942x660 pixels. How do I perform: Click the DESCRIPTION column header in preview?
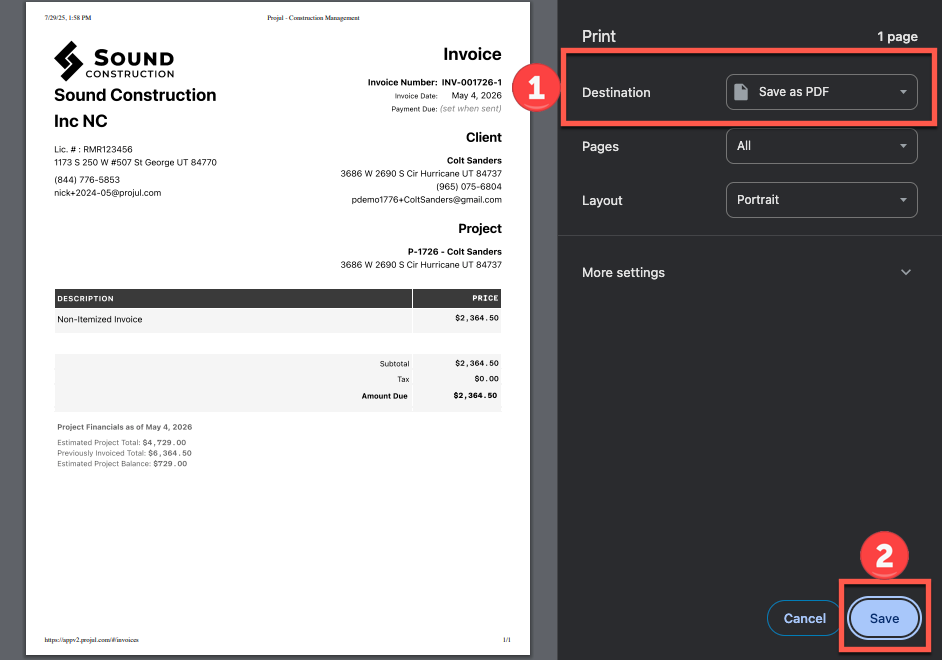(x=86, y=299)
